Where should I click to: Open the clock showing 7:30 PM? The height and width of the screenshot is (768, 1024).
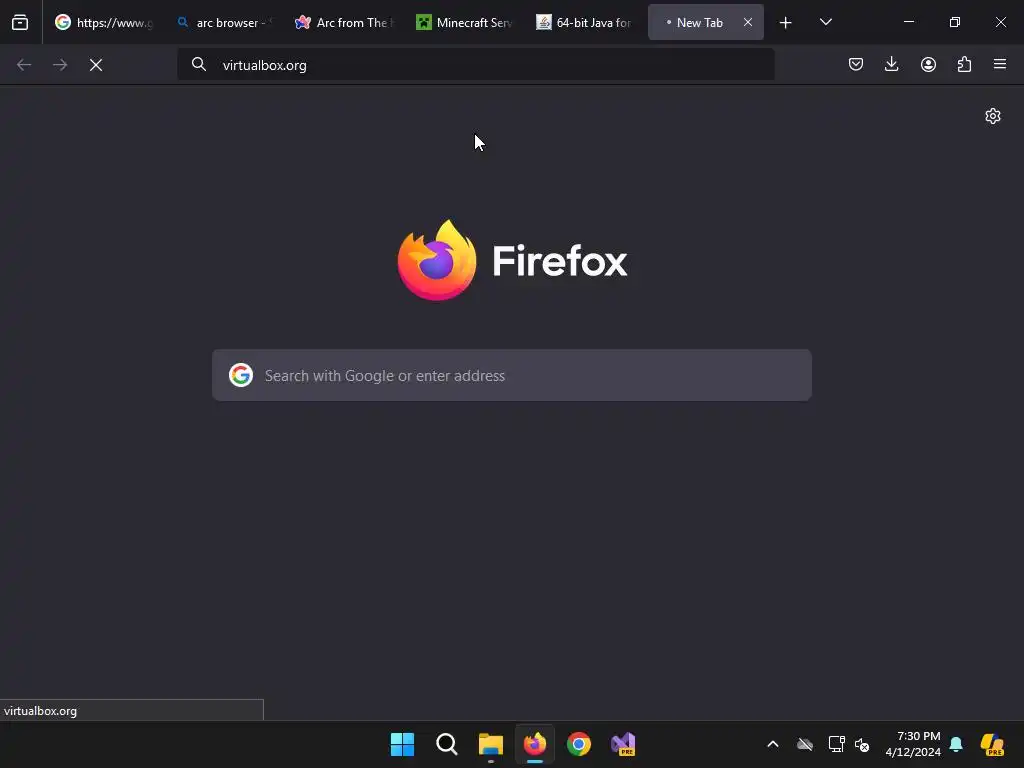(x=912, y=744)
